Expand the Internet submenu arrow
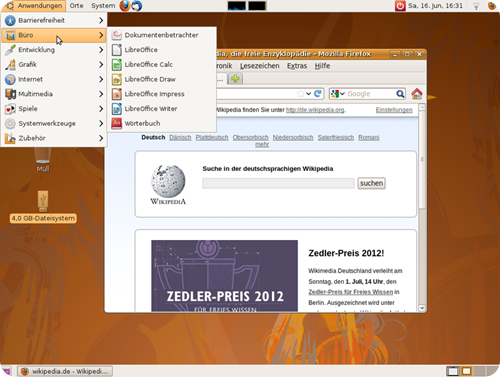 101,79
